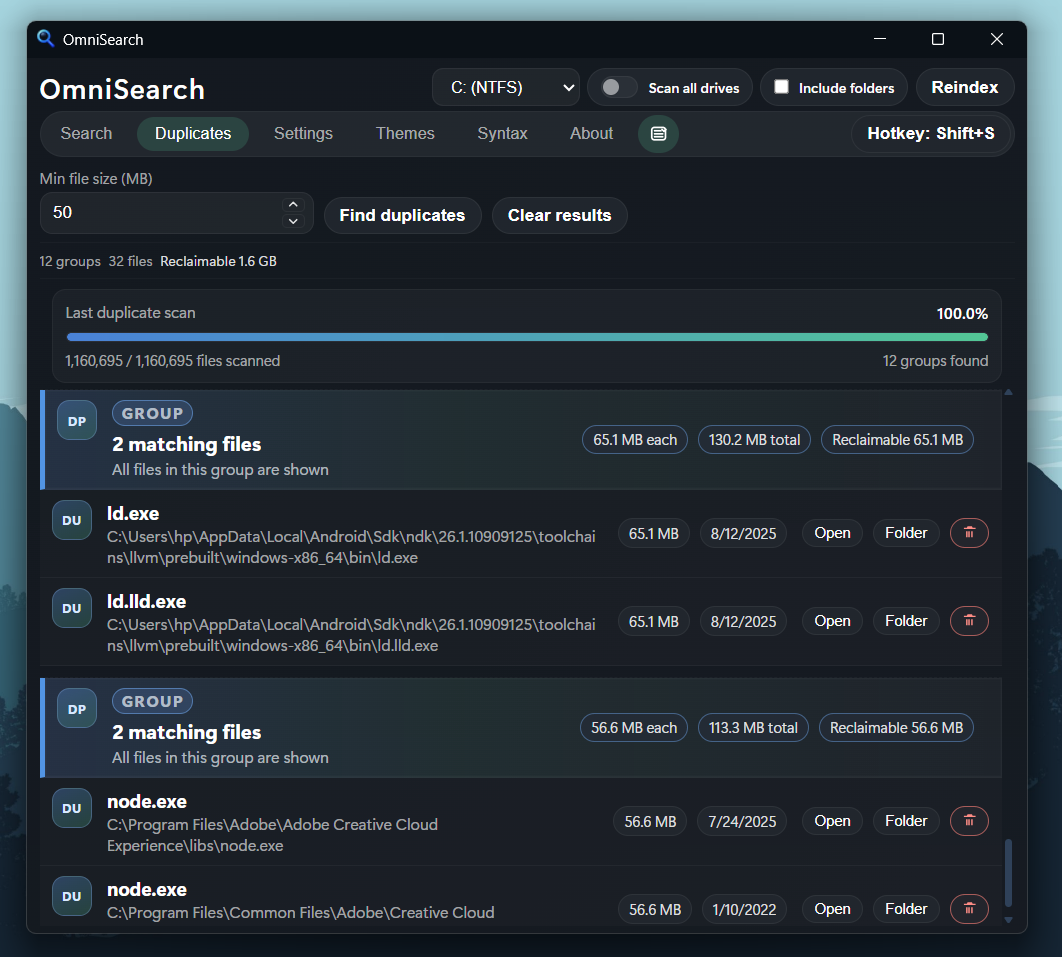Click the '65.1 MB each' pill
This screenshot has height=957, width=1062.
(635, 440)
